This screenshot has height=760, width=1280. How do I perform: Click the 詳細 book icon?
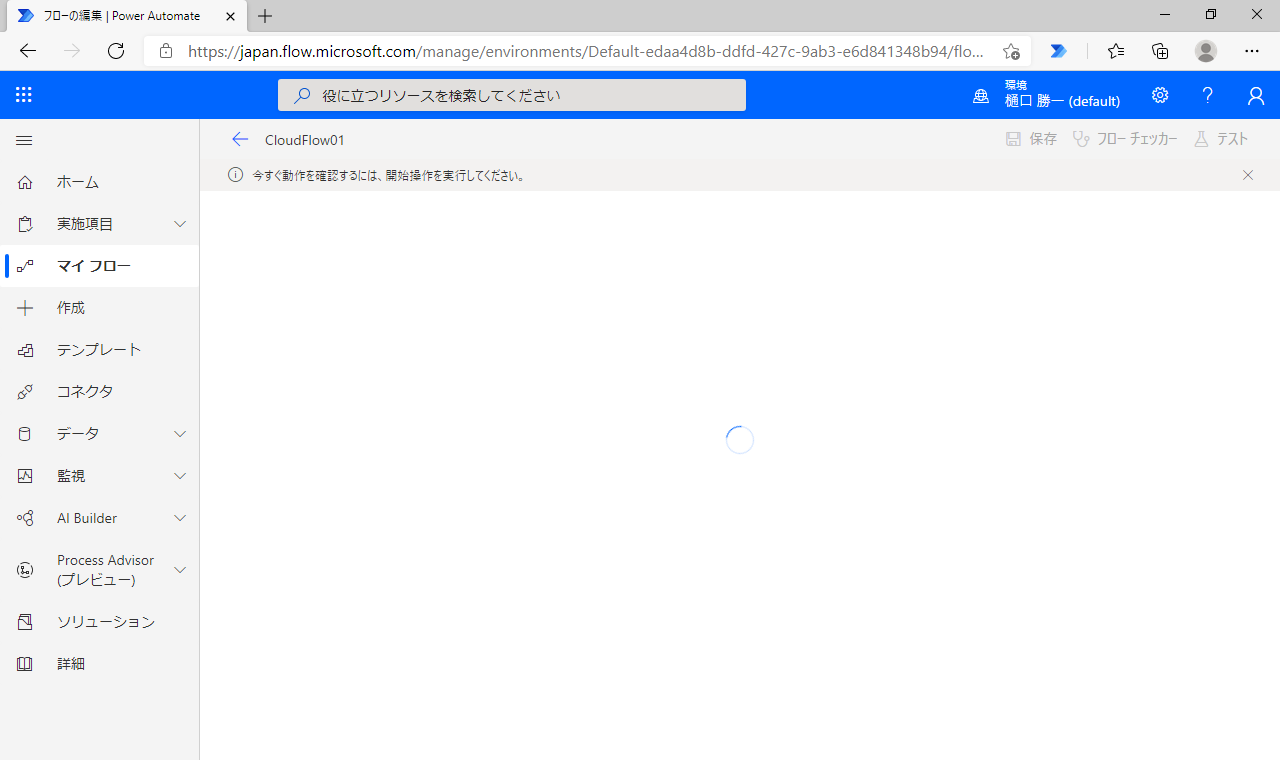pyautogui.click(x=25, y=664)
